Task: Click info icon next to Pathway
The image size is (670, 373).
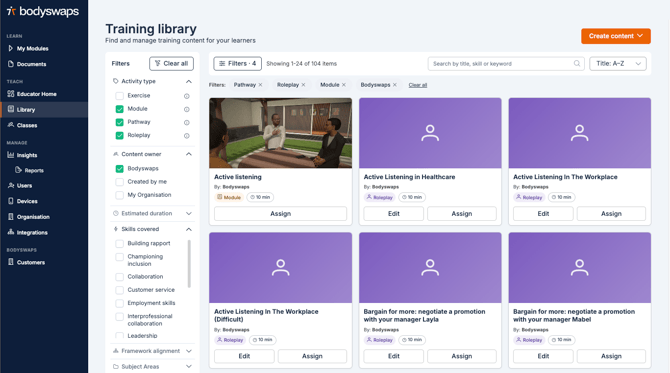Action: pyautogui.click(x=187, y=123)
